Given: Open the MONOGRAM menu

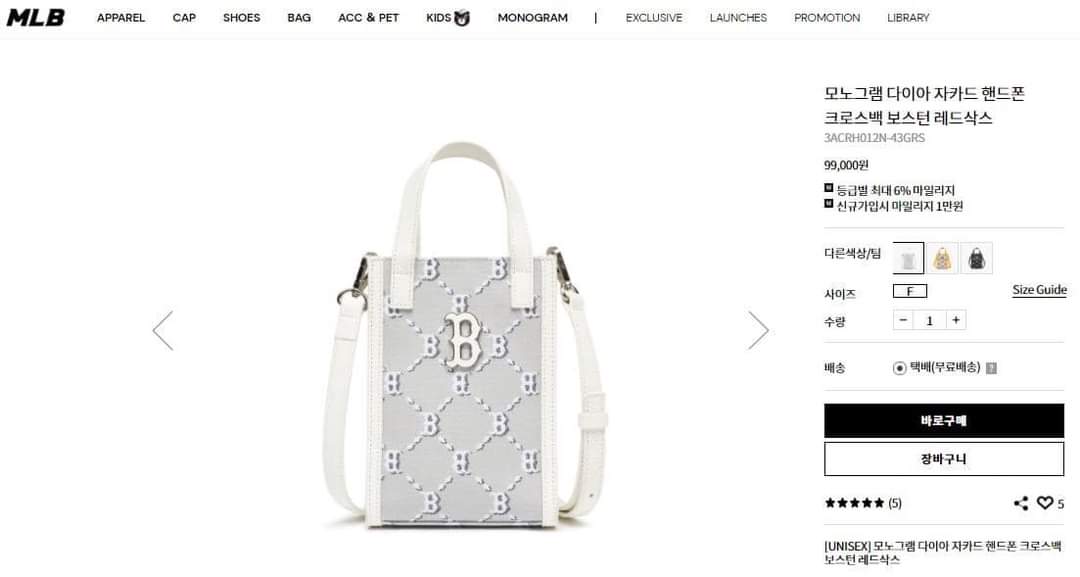Looking at the screenshot, I should click(532, 18).
